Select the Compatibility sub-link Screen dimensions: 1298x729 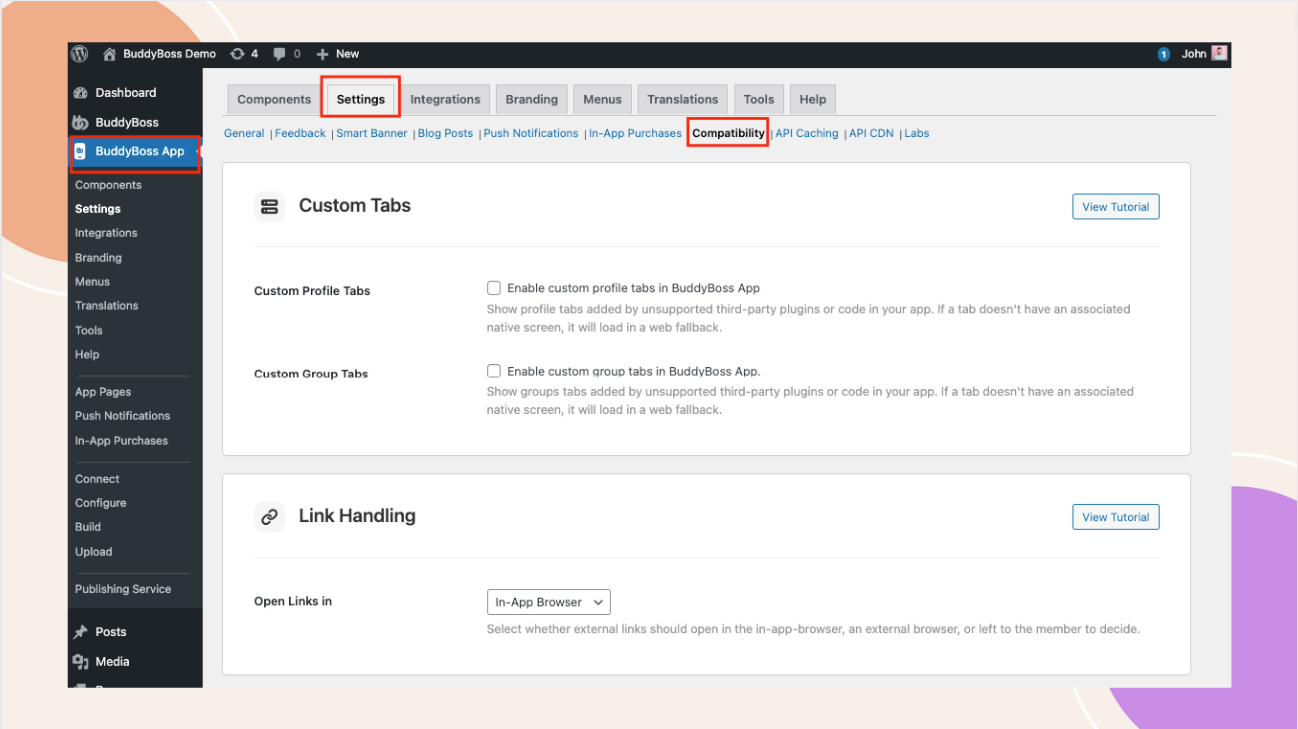728,133
